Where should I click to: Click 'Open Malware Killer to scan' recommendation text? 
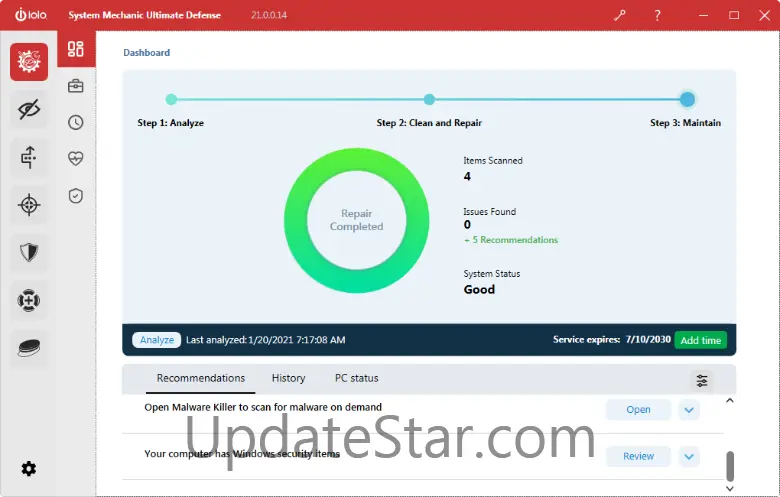point(263,407)
